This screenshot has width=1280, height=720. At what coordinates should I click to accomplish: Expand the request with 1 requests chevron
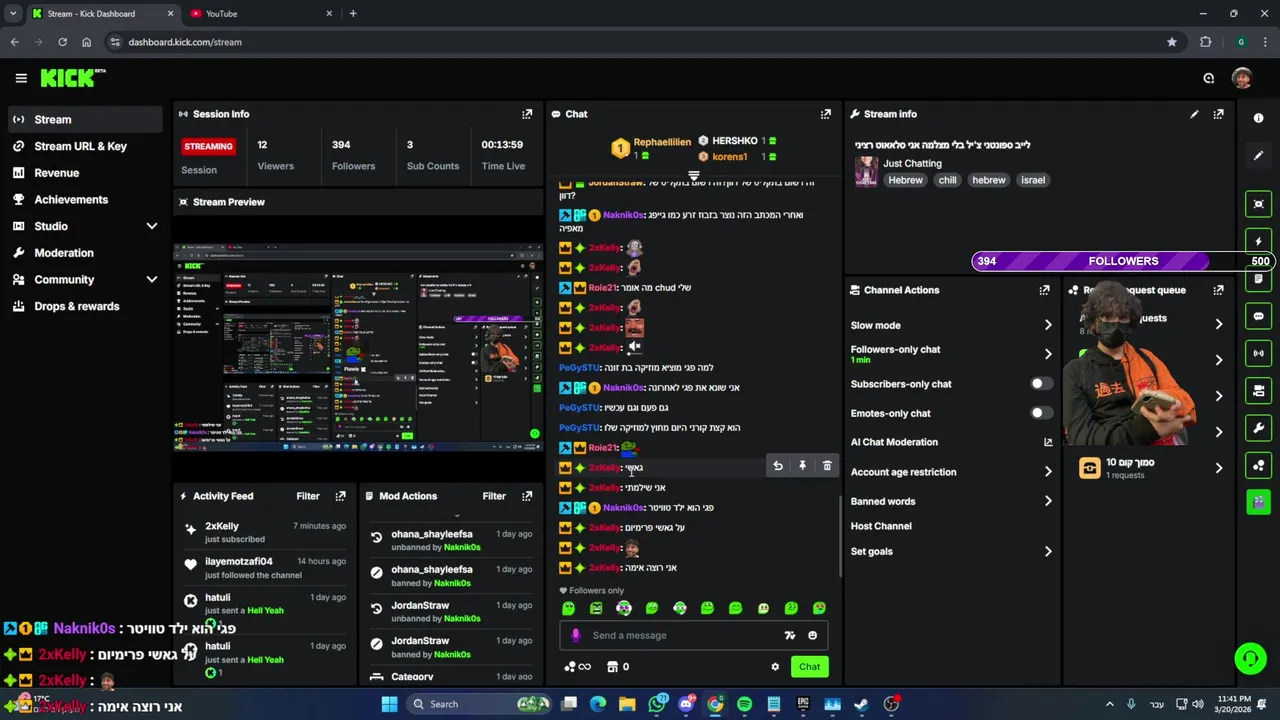(1218, 468)
